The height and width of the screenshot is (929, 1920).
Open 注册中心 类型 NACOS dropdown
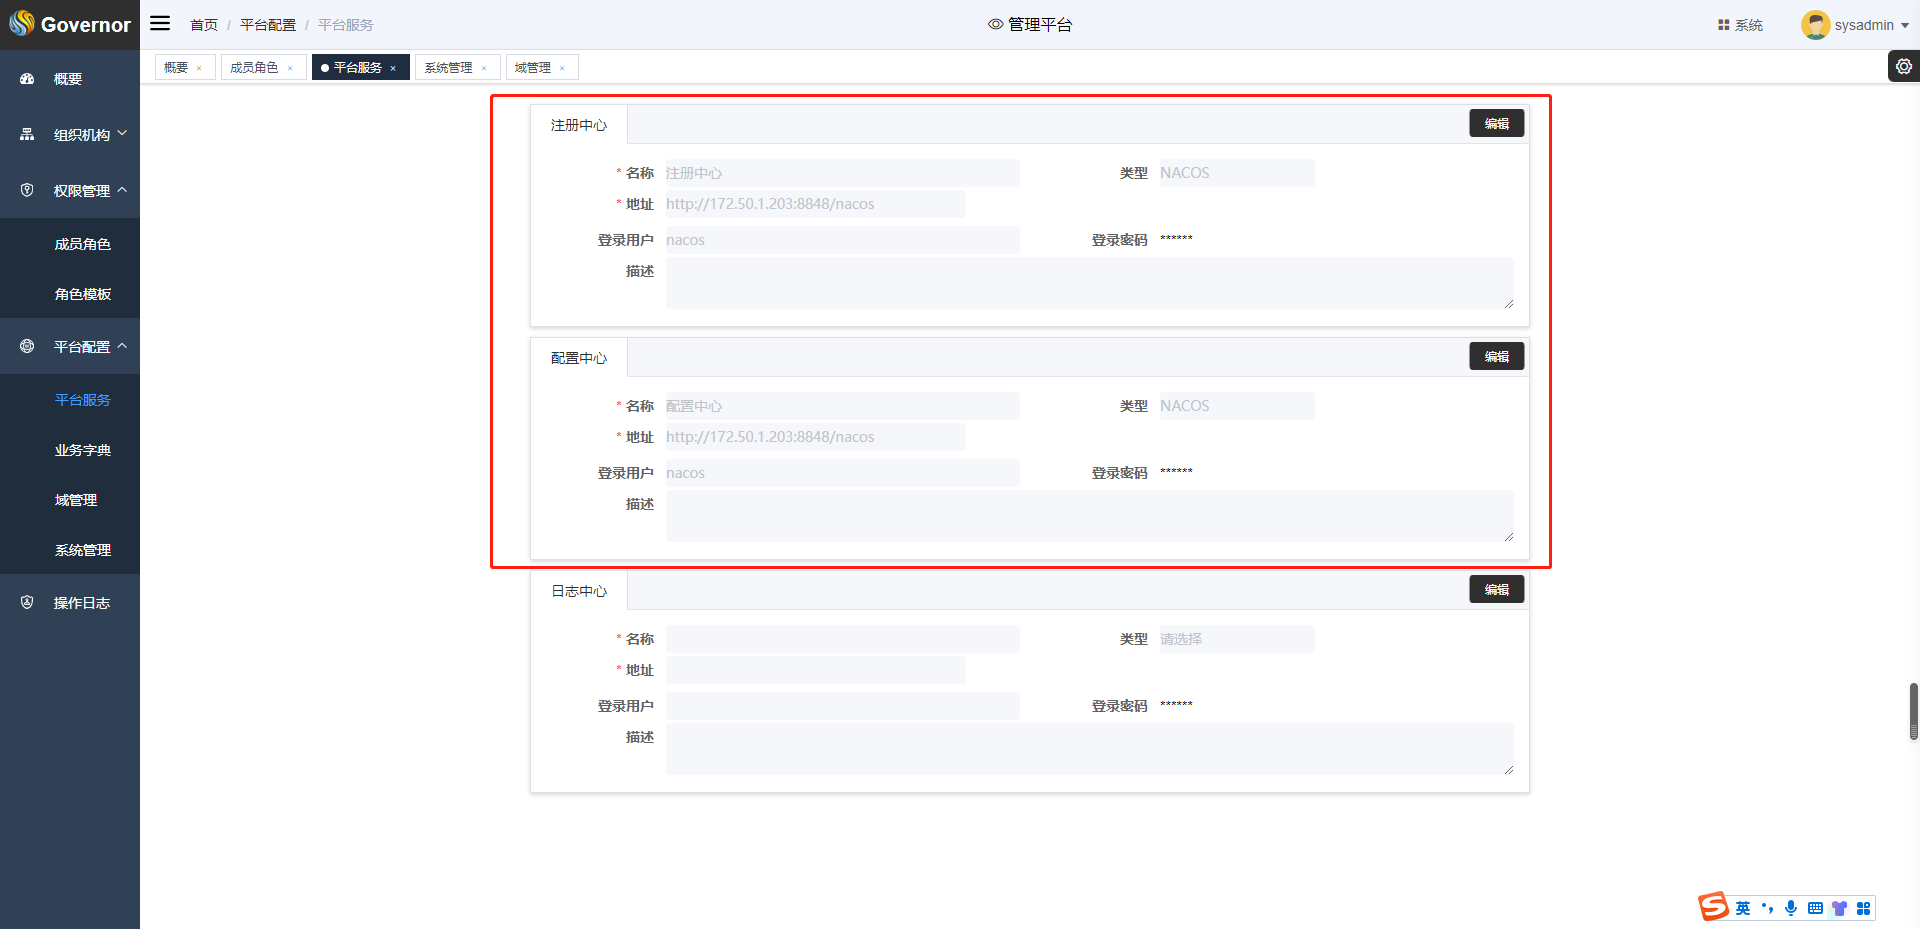(x=1236, y=173)
